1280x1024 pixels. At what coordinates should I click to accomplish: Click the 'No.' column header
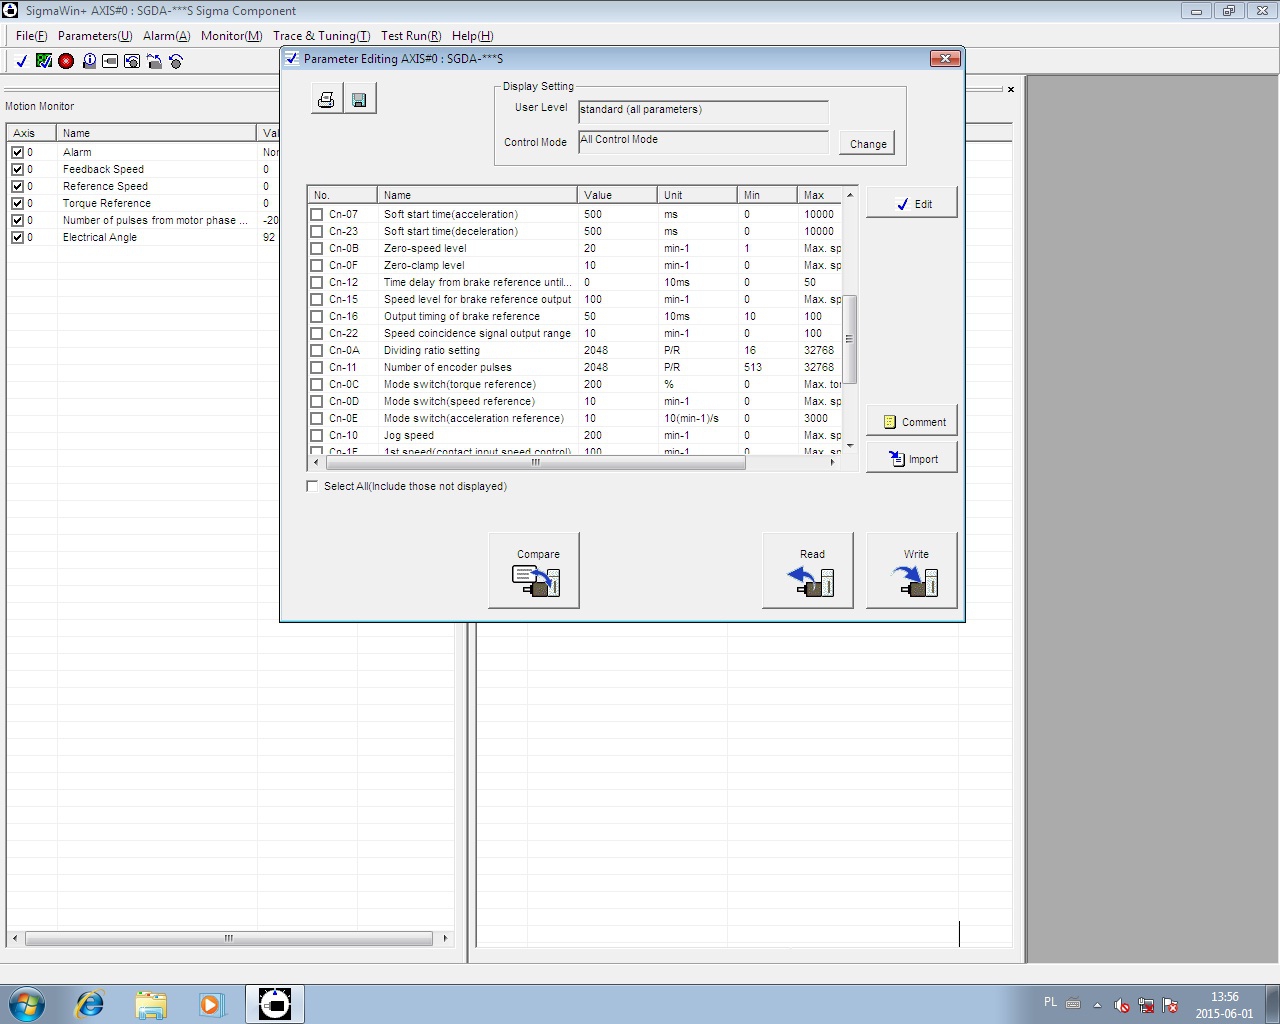(343, 195)
